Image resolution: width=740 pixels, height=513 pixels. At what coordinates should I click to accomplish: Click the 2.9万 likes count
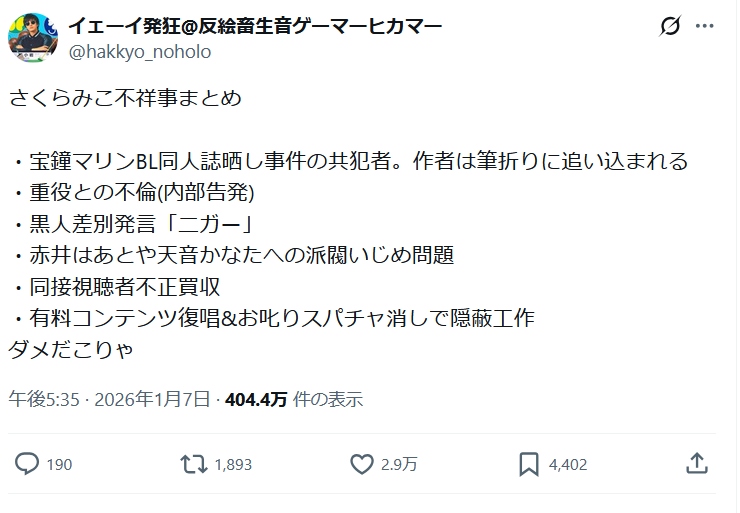click(x=399, y=464)
